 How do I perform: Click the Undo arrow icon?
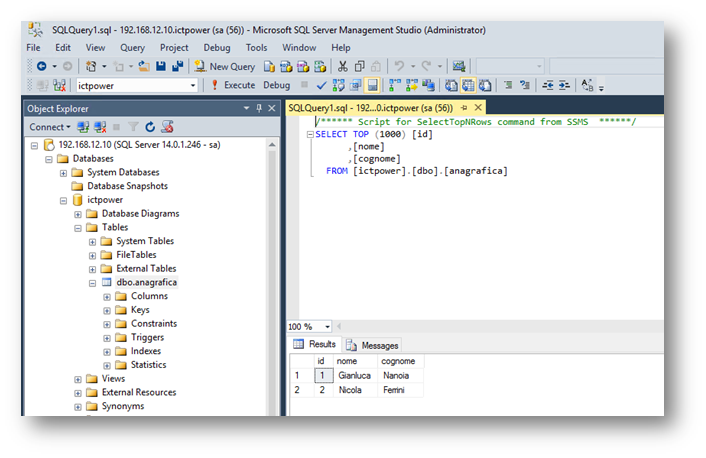tap(399, 67)
